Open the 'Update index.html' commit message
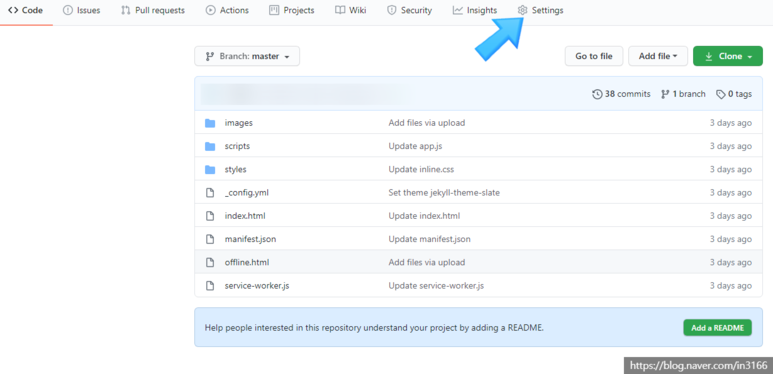Screen dimensions: 773x374 pos(424,216)
